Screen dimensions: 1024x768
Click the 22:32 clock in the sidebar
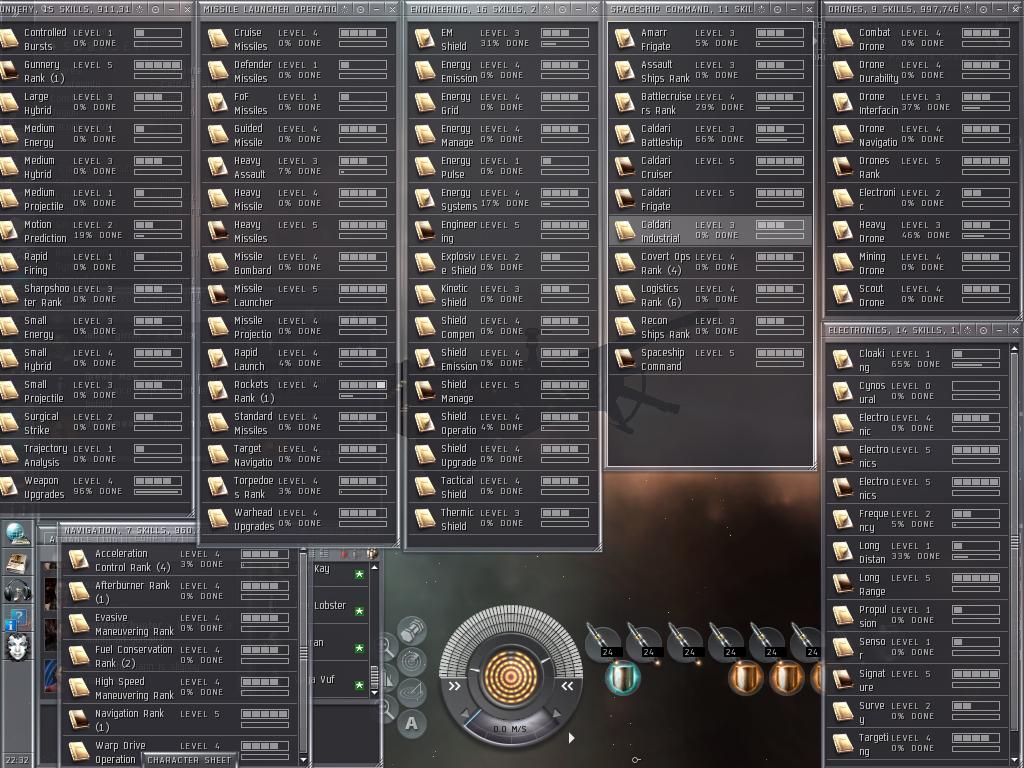16,760
